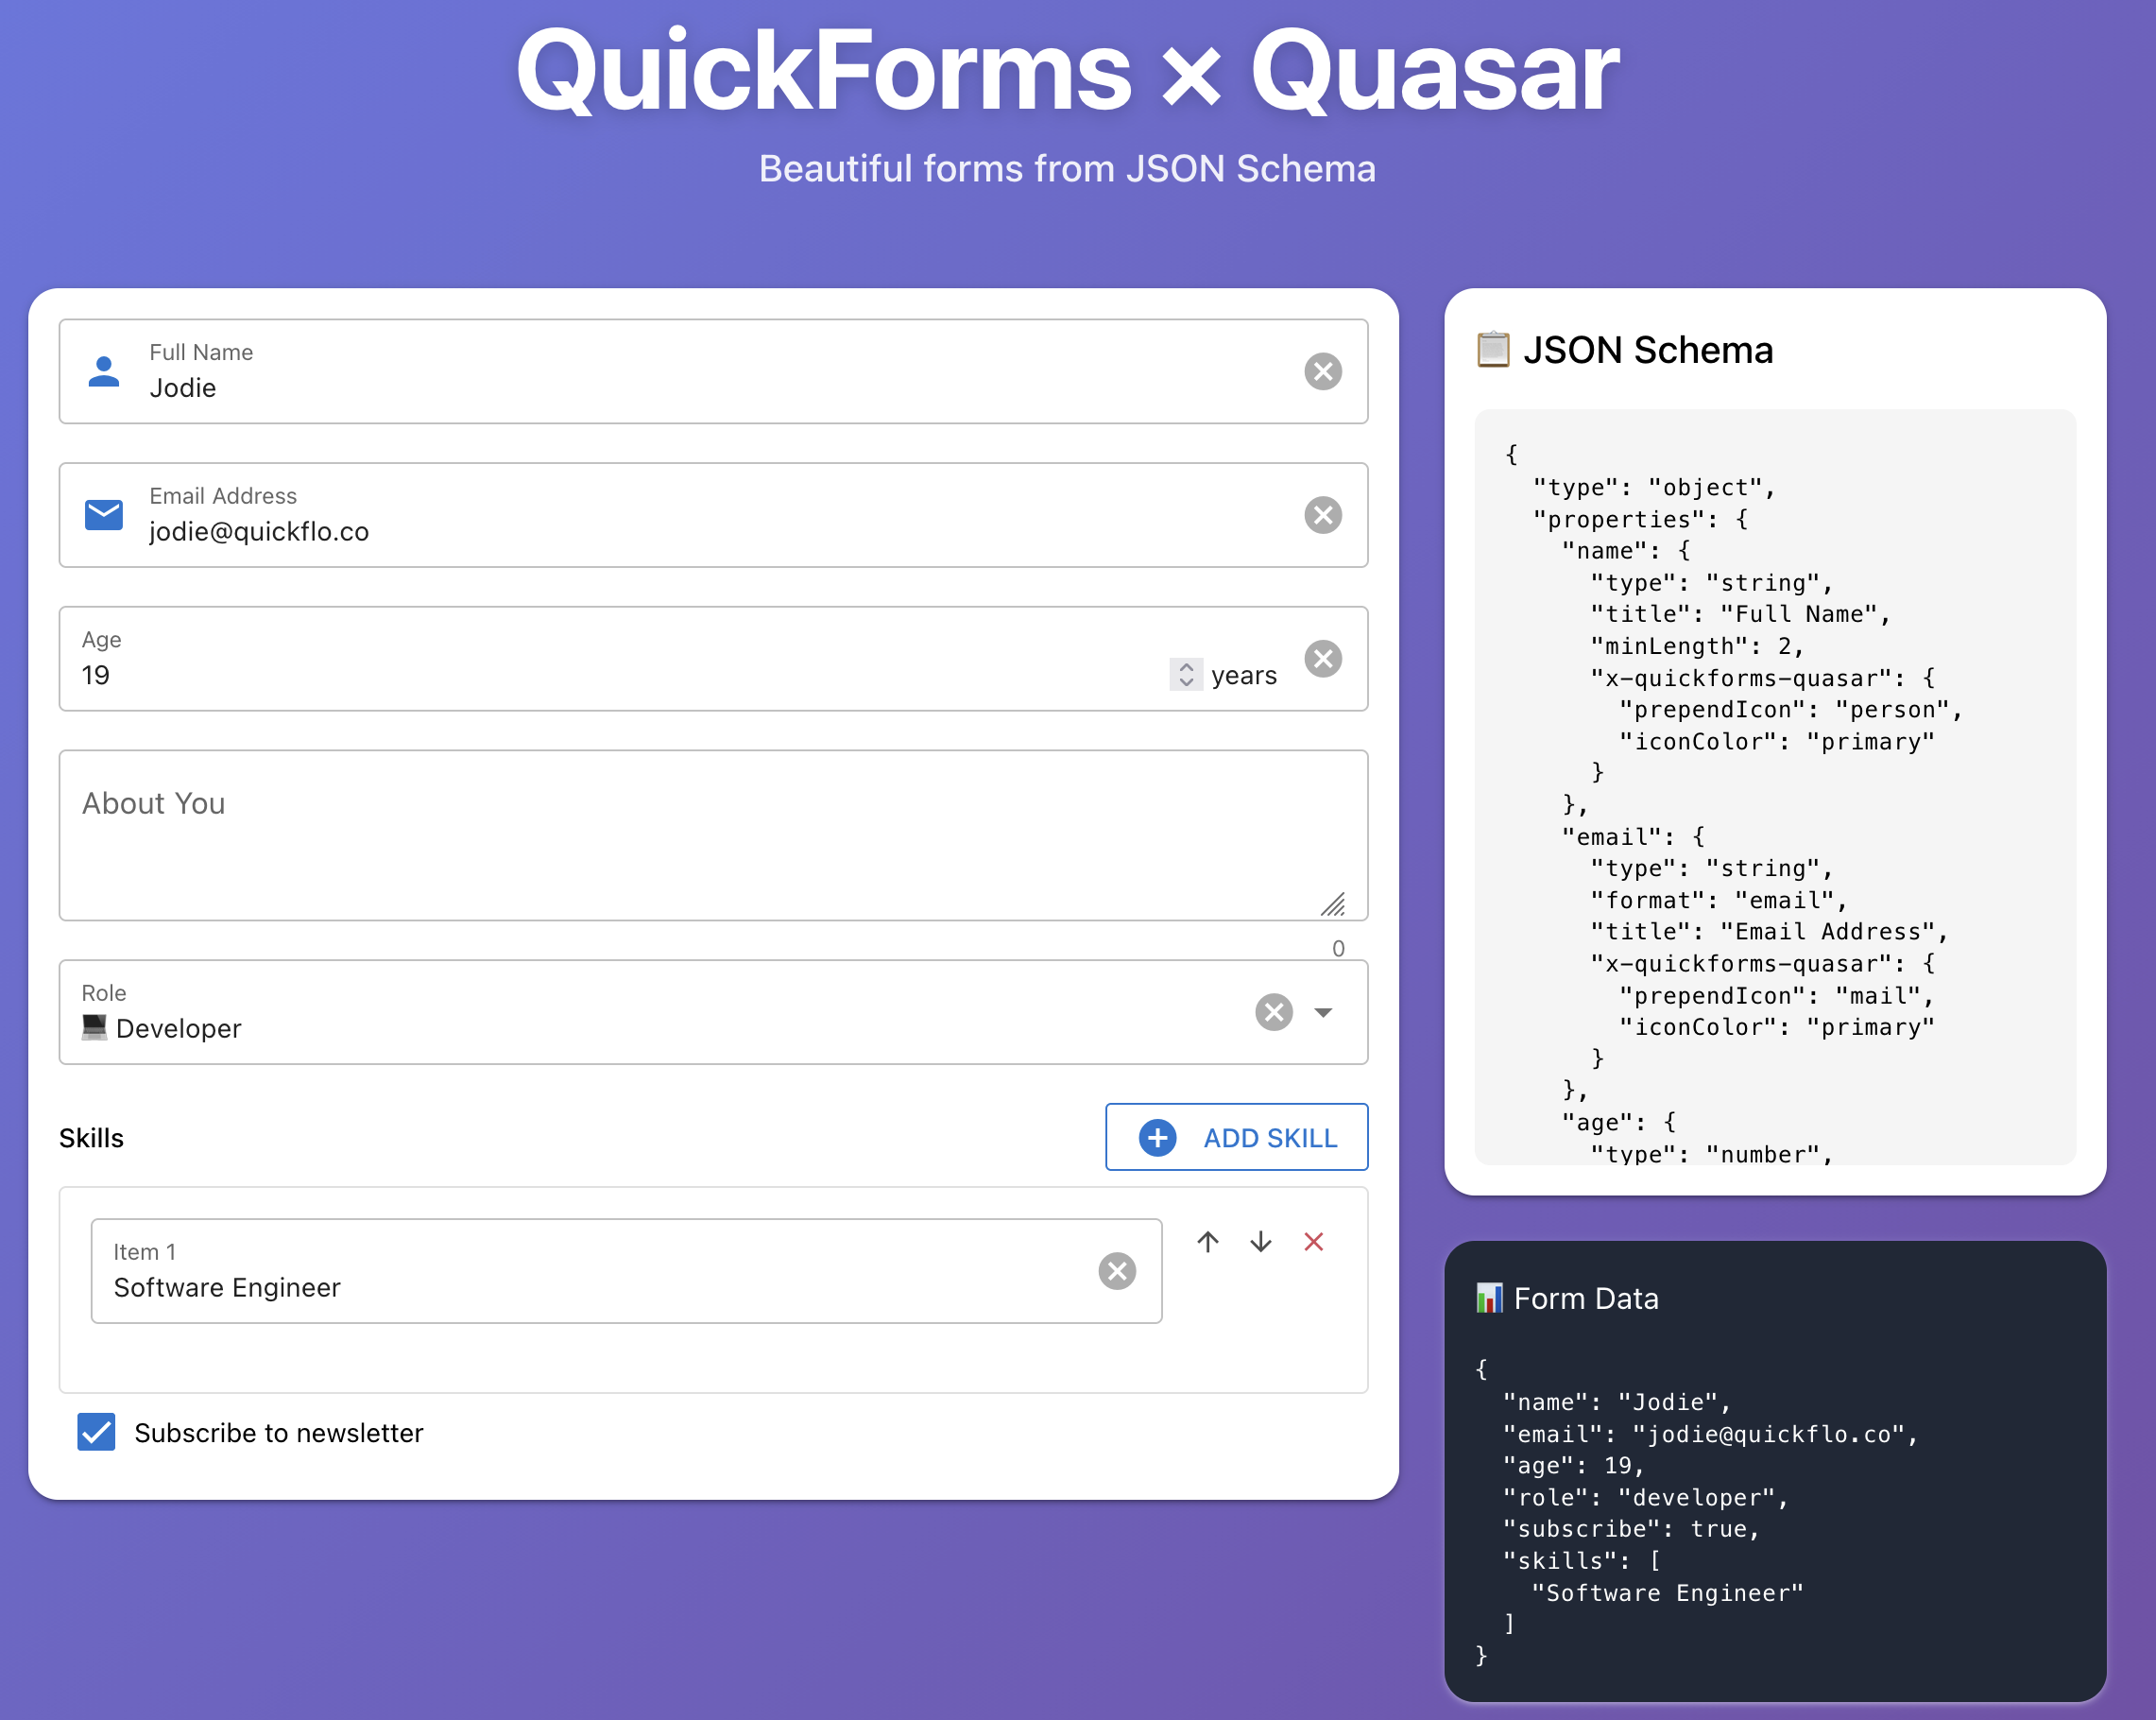The image size is (2156, 1720).
Task: Click the bar chart icon beside Form Data
Action: click(x=1489, y=1297)
